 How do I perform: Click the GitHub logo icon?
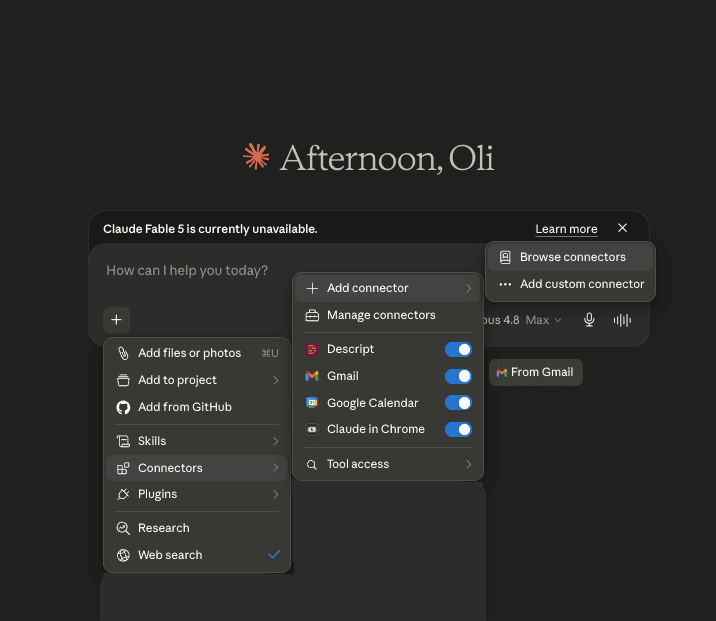pyautogui.click(x=123, y=407)
